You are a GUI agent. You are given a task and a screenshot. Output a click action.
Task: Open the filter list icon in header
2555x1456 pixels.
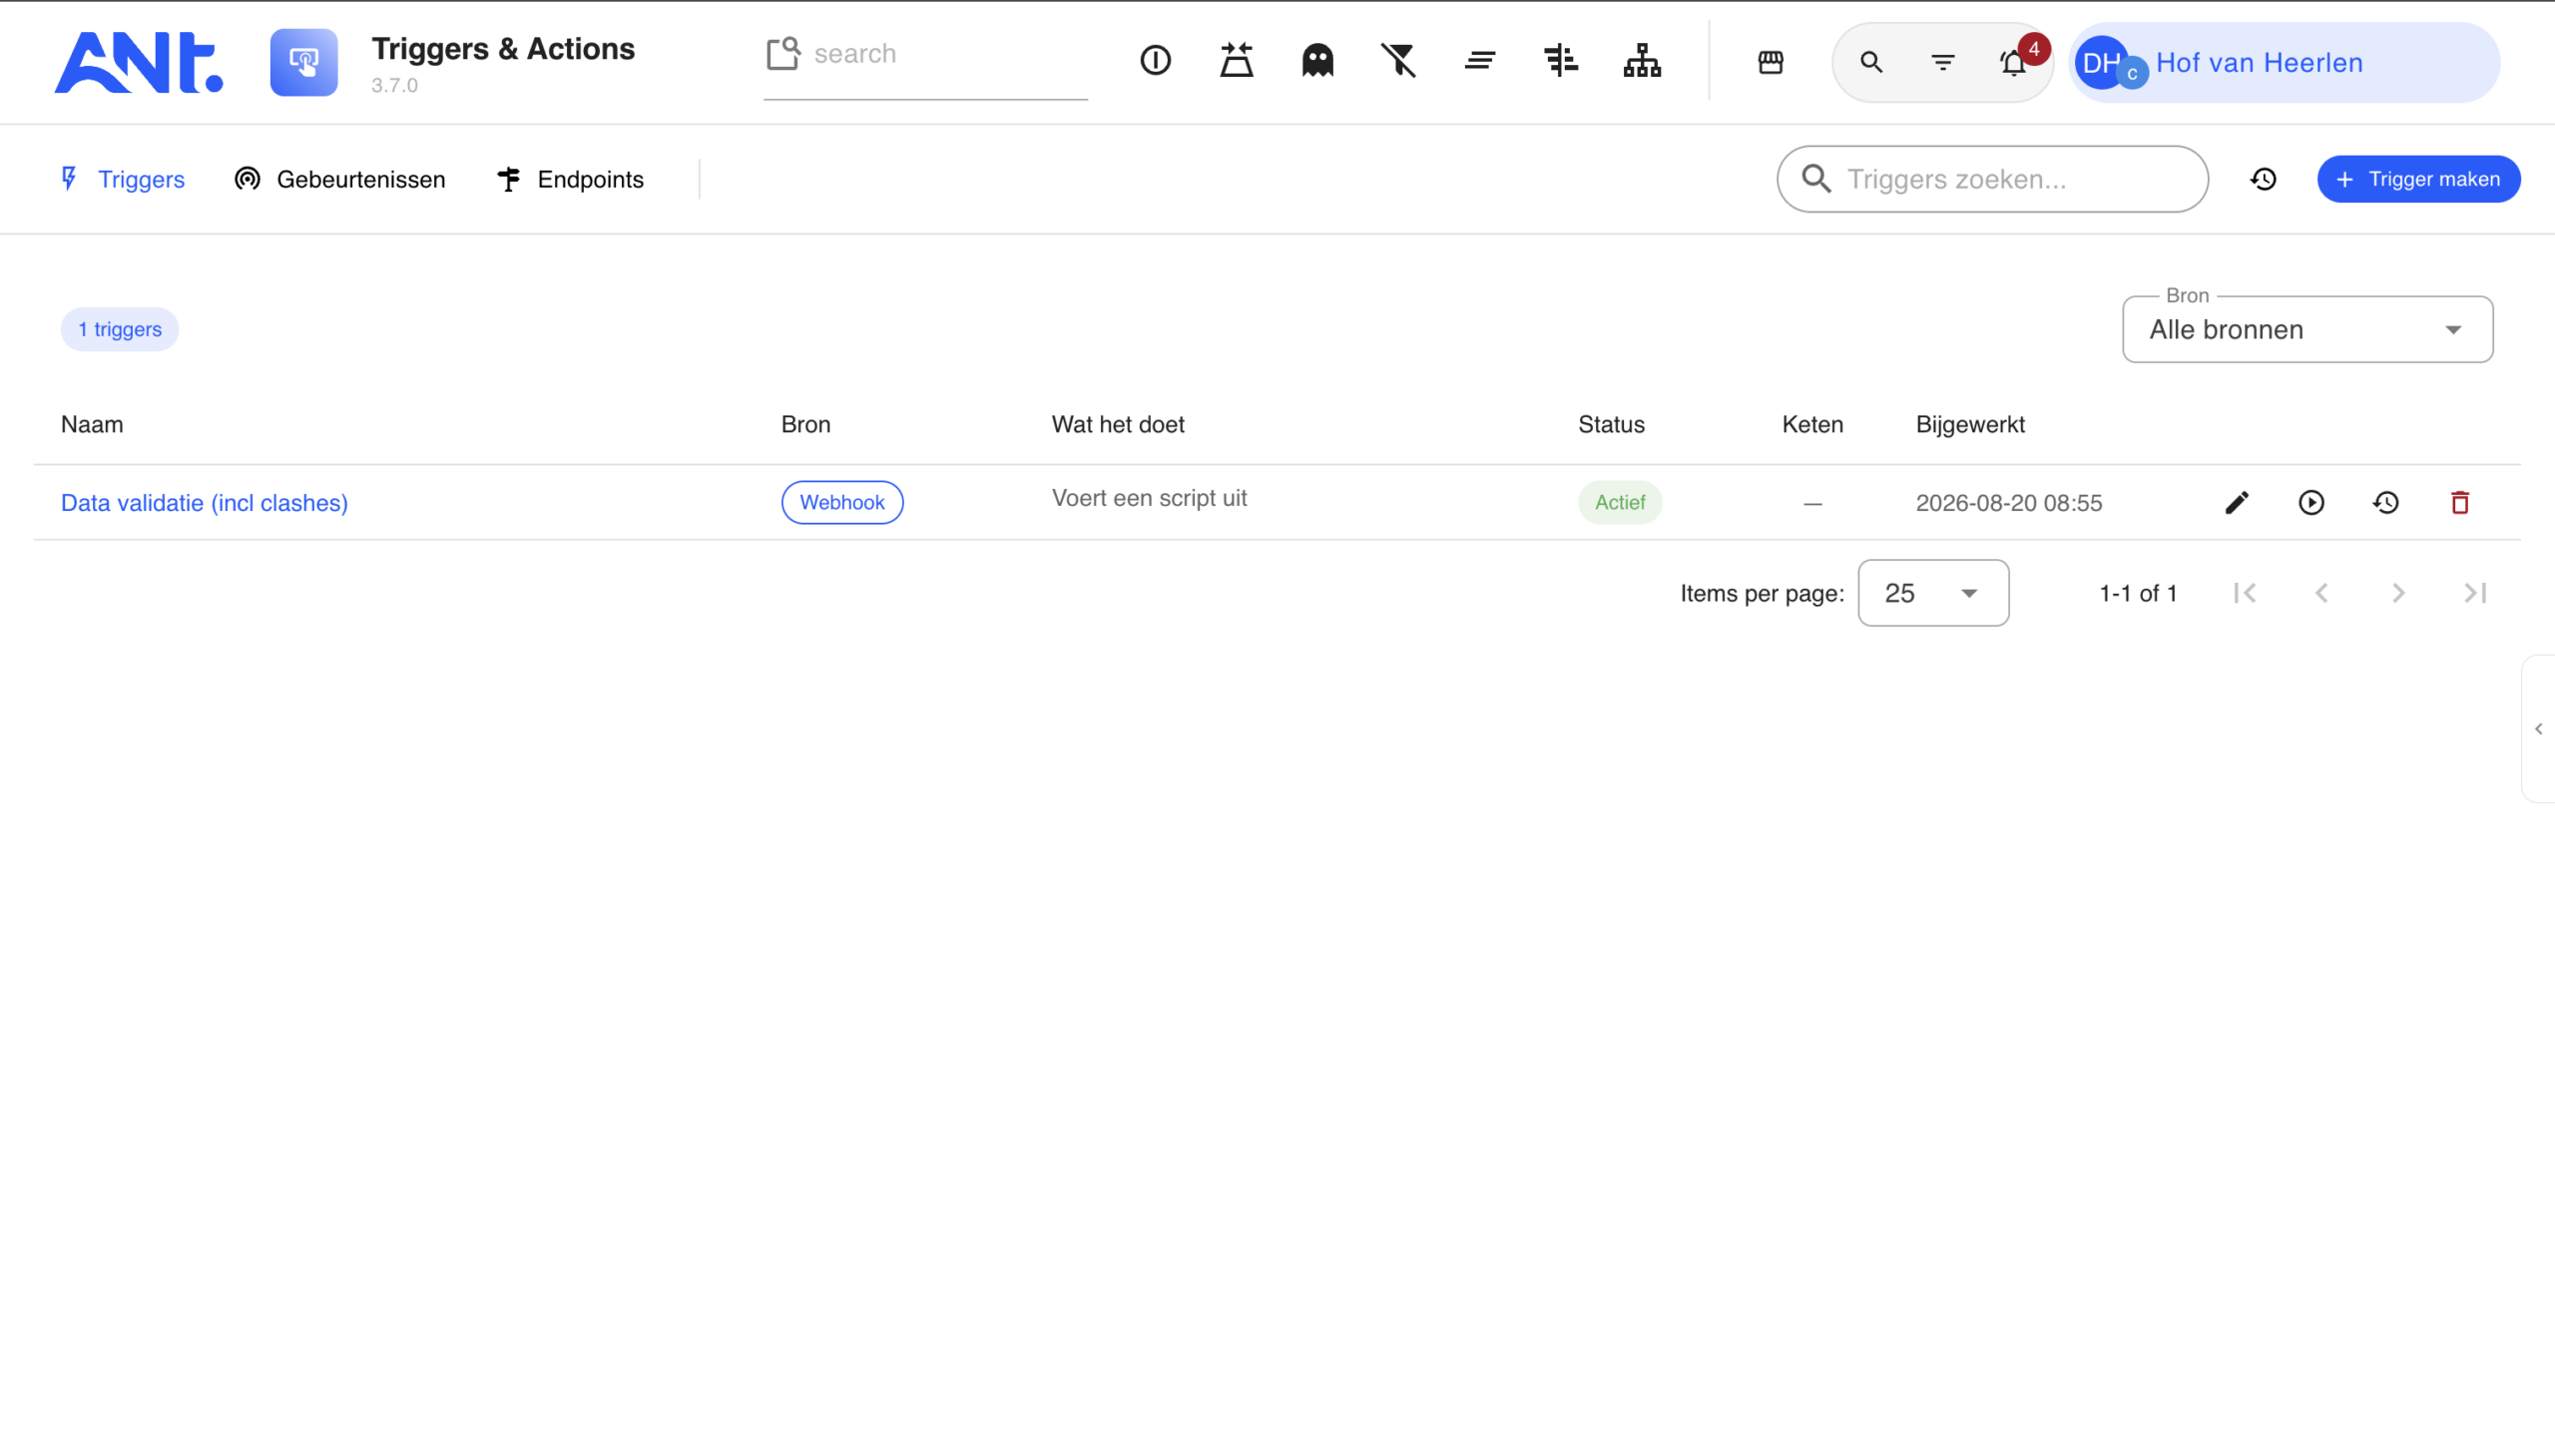click(1942, 63)
